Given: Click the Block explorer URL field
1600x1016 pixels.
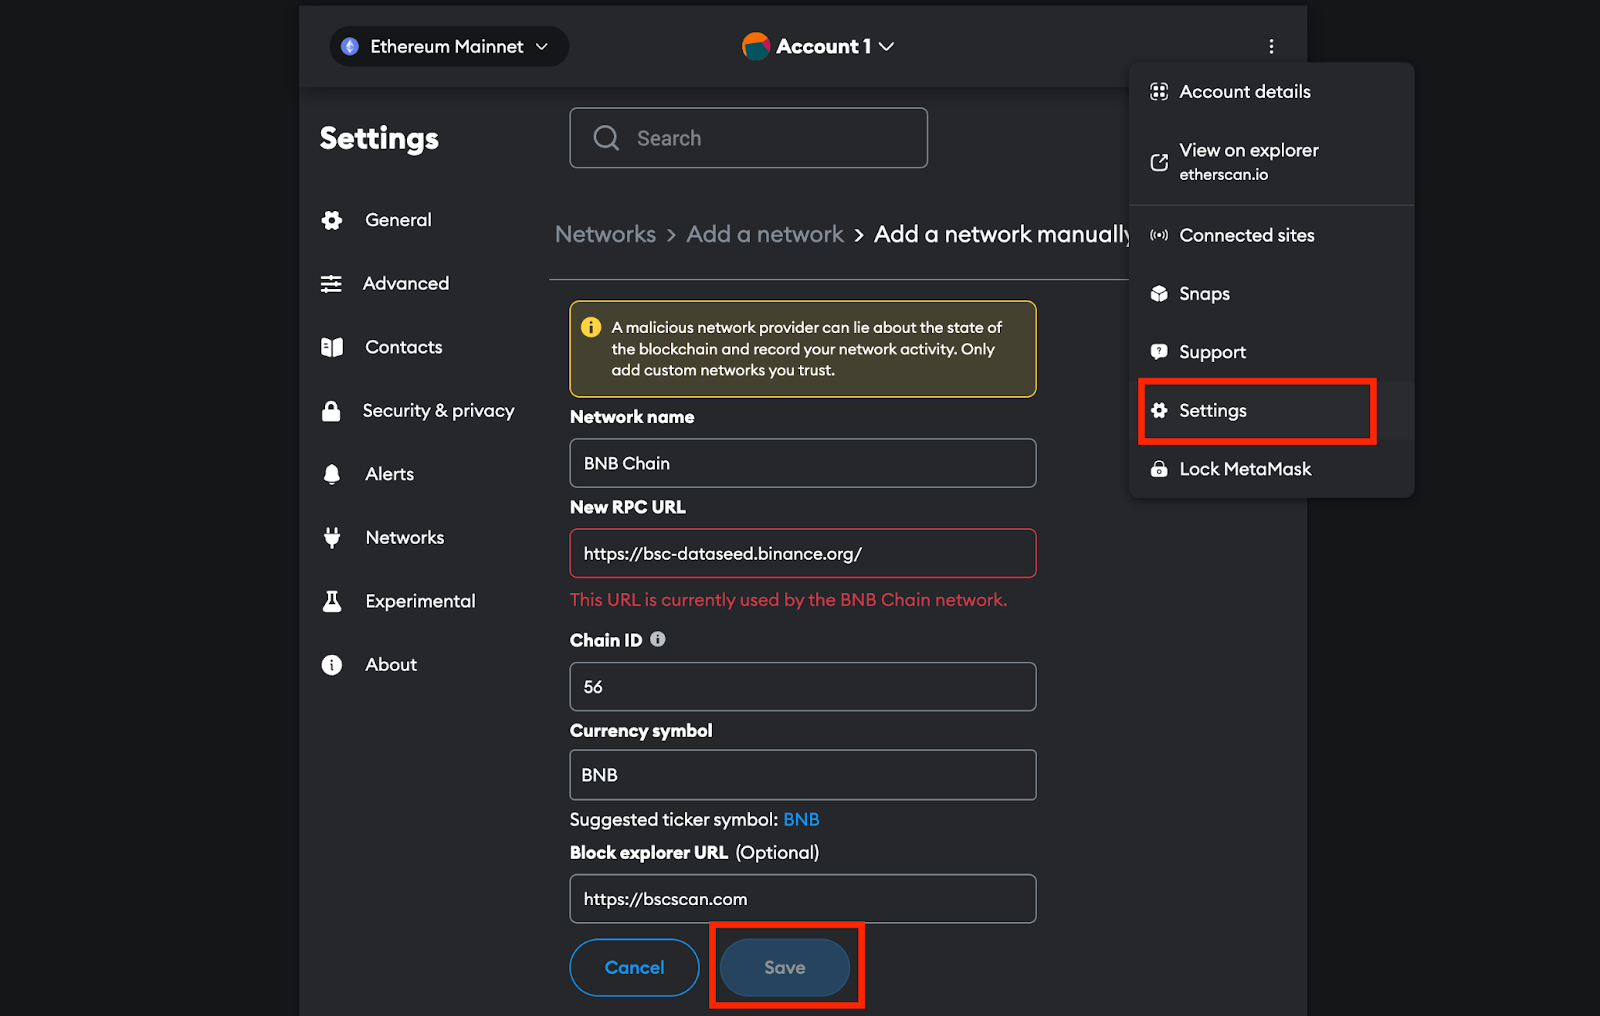Looking at the screenshot, I should [803, 899].
